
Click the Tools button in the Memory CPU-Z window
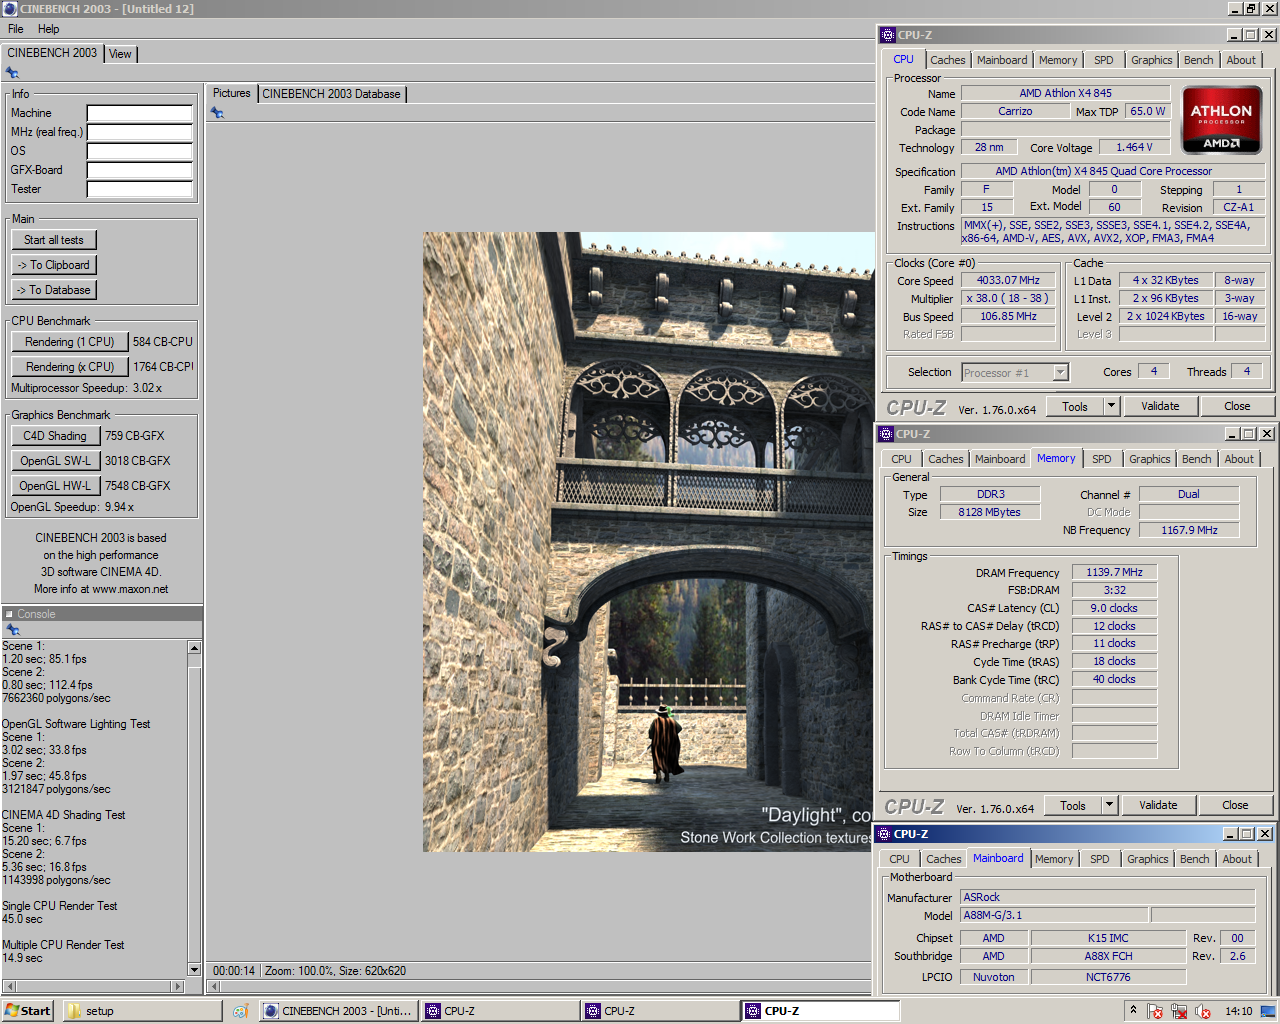point(1073,805)
